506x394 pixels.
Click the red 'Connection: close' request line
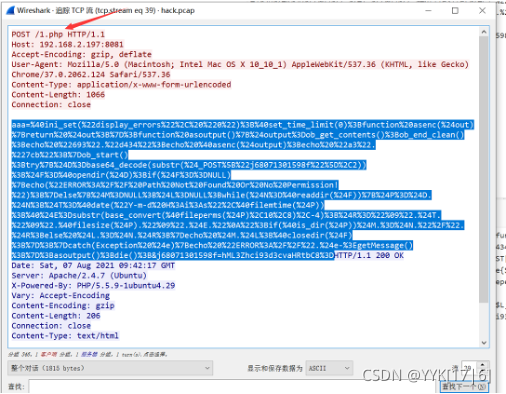[x=51, y=105]
